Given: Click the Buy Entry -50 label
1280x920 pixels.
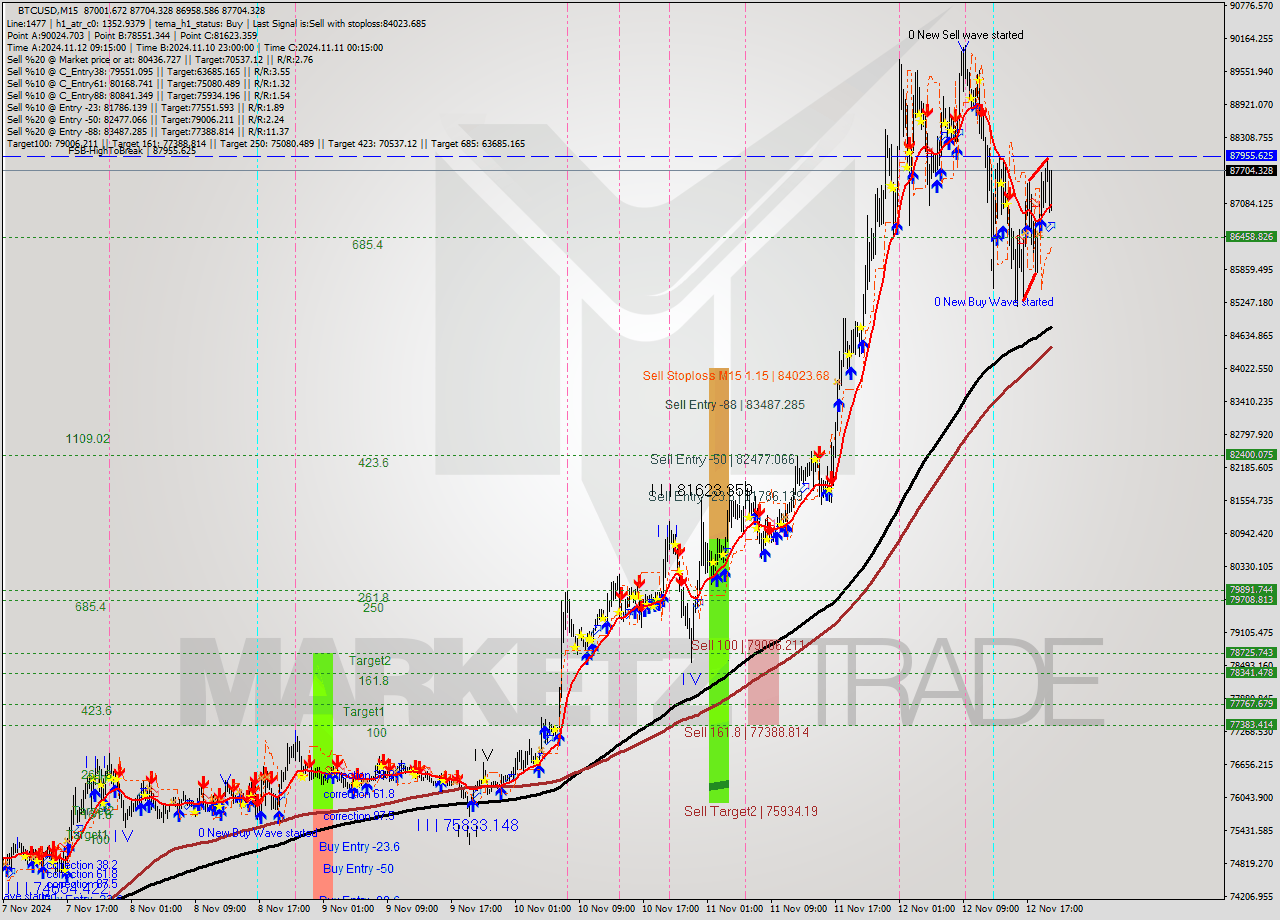Looking at the screenshot, I should 357,869.
